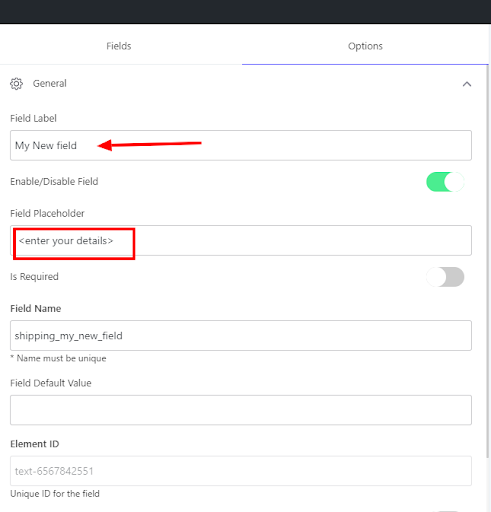This screenshot has width=491, height=512.
Task: Click the dark top header bar
Action: (x=245, y=12)
